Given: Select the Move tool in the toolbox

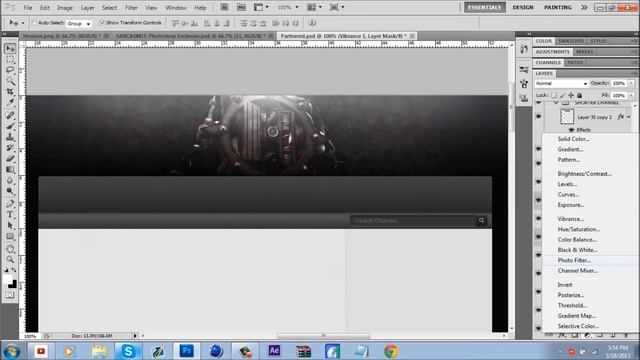Looking at the screenshot, I should tap(10, 49).
